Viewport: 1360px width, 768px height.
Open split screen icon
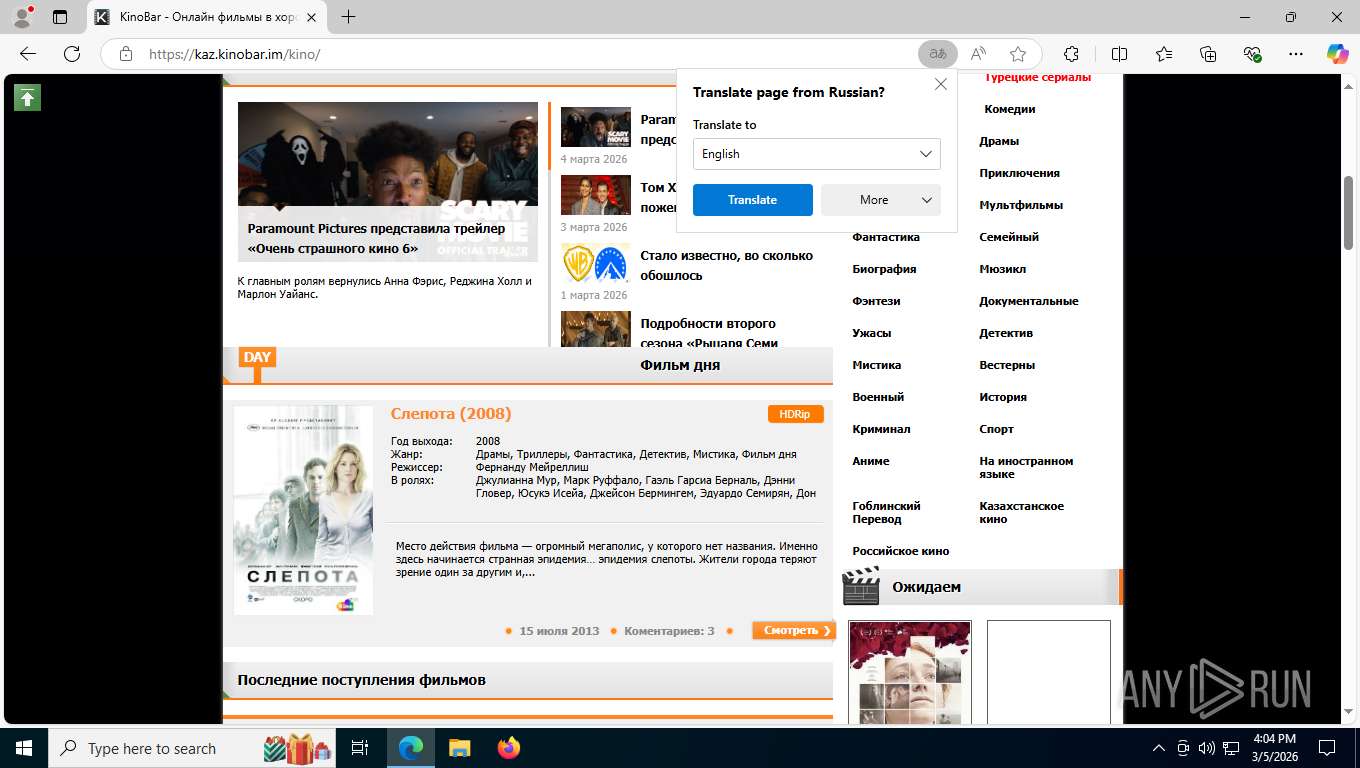pos(1120,54)
